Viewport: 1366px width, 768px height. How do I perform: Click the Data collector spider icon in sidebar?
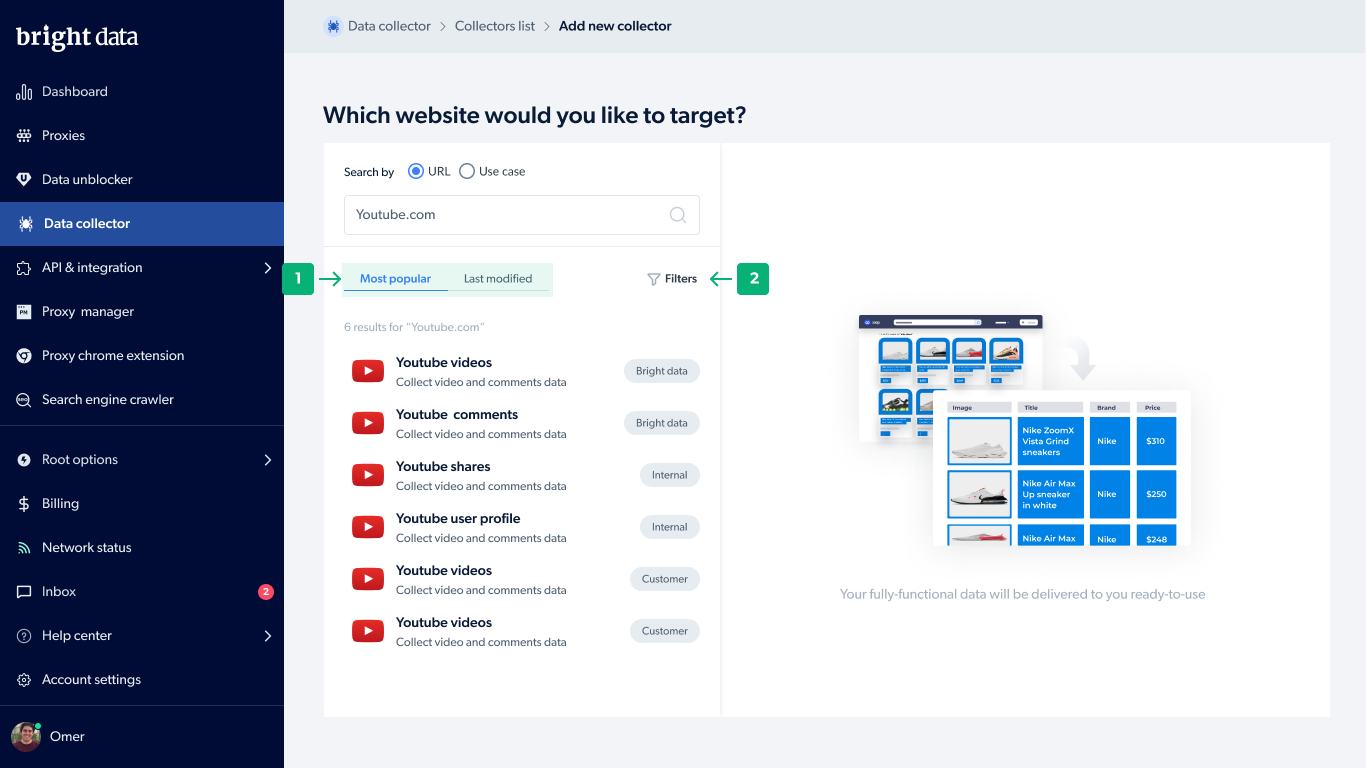tap(26, 224)
